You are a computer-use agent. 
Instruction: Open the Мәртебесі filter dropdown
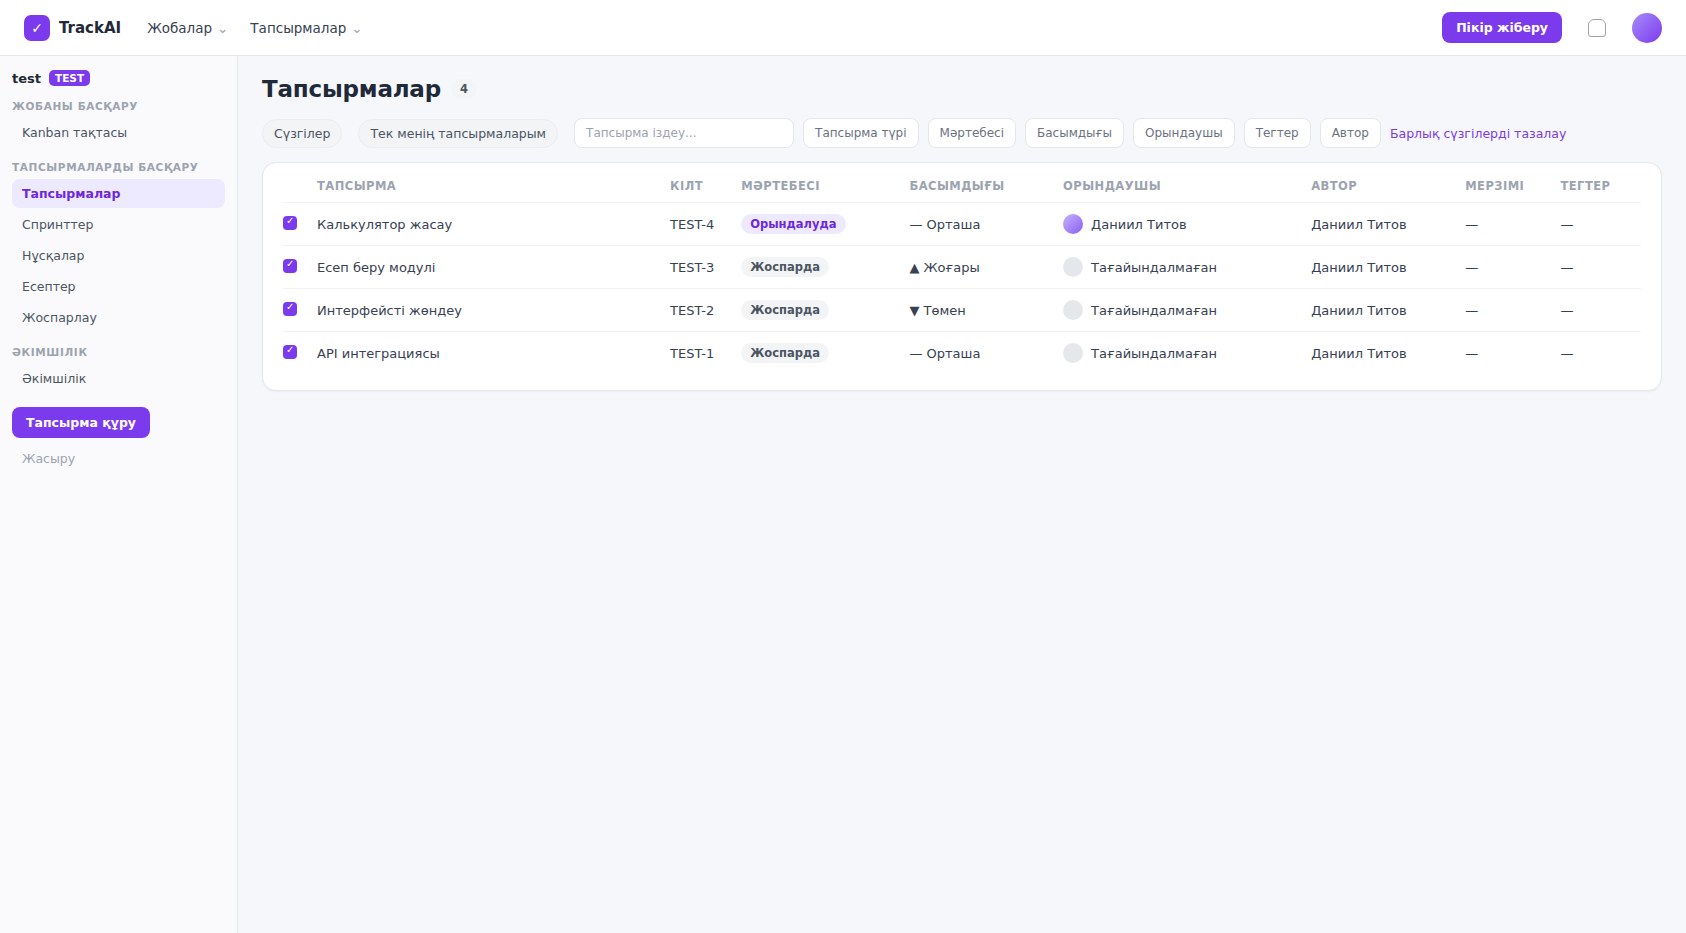tap(971, 133)
